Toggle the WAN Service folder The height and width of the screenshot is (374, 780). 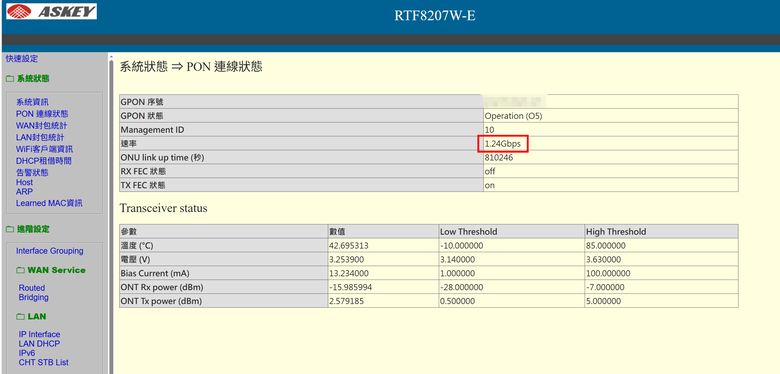point(51,270)
